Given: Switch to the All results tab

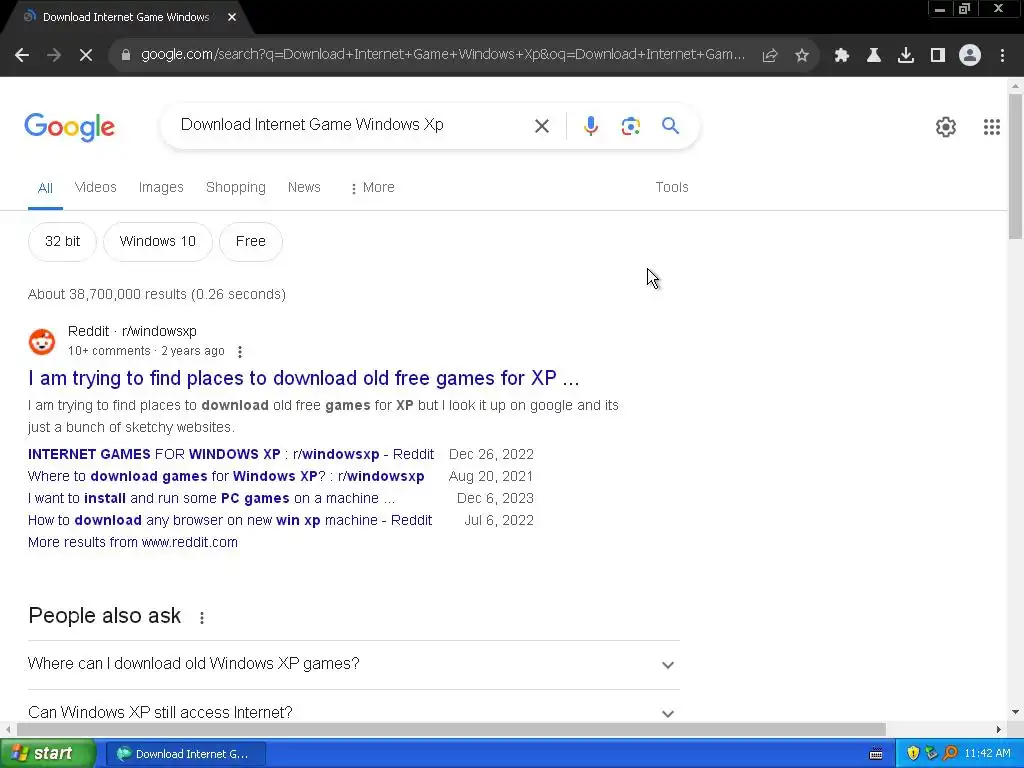Looking at the screenshot, I should coord(45,189).
